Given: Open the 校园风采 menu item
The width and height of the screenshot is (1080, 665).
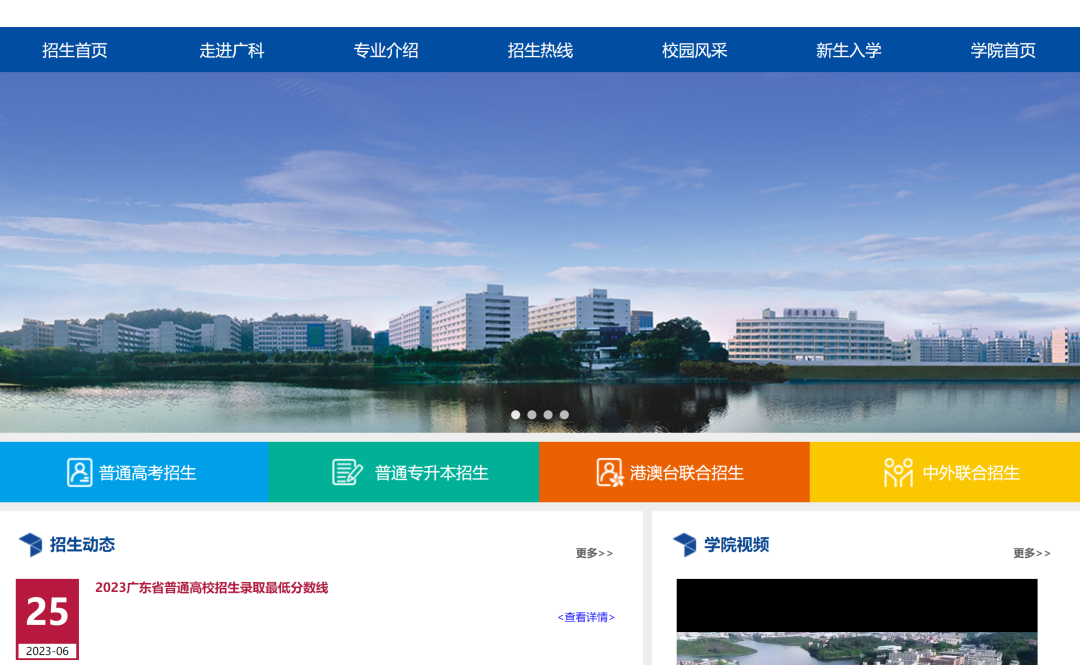Looking at the screenshot, I should pos(695,49).
